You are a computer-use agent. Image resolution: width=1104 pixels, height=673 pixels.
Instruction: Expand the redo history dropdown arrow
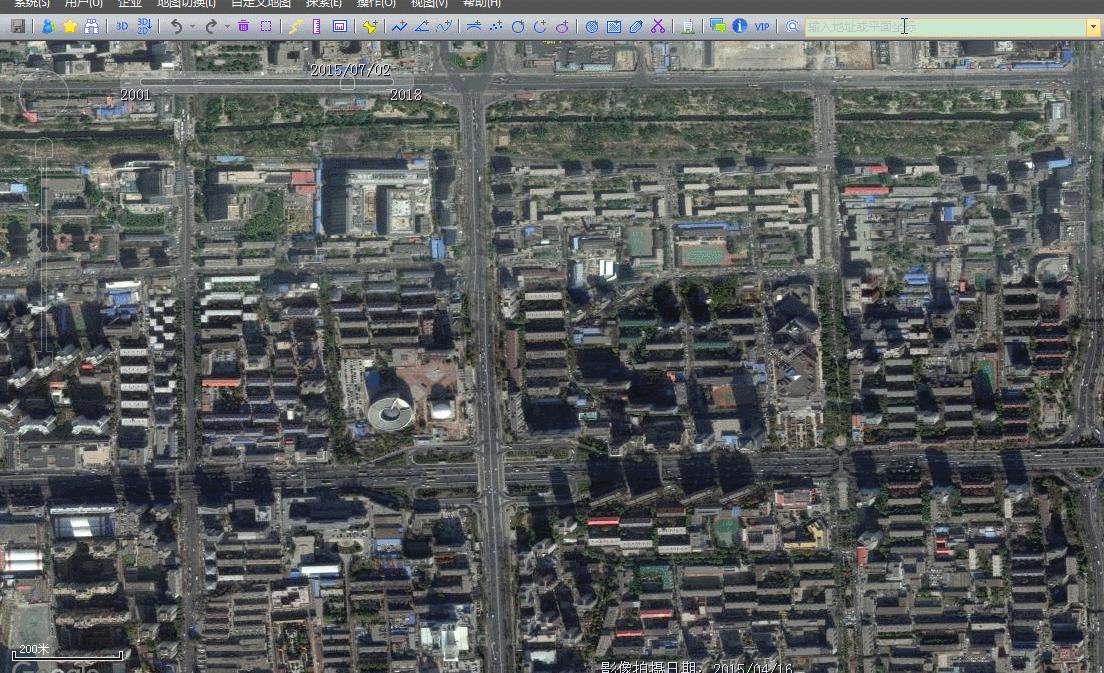coord(227,27)
